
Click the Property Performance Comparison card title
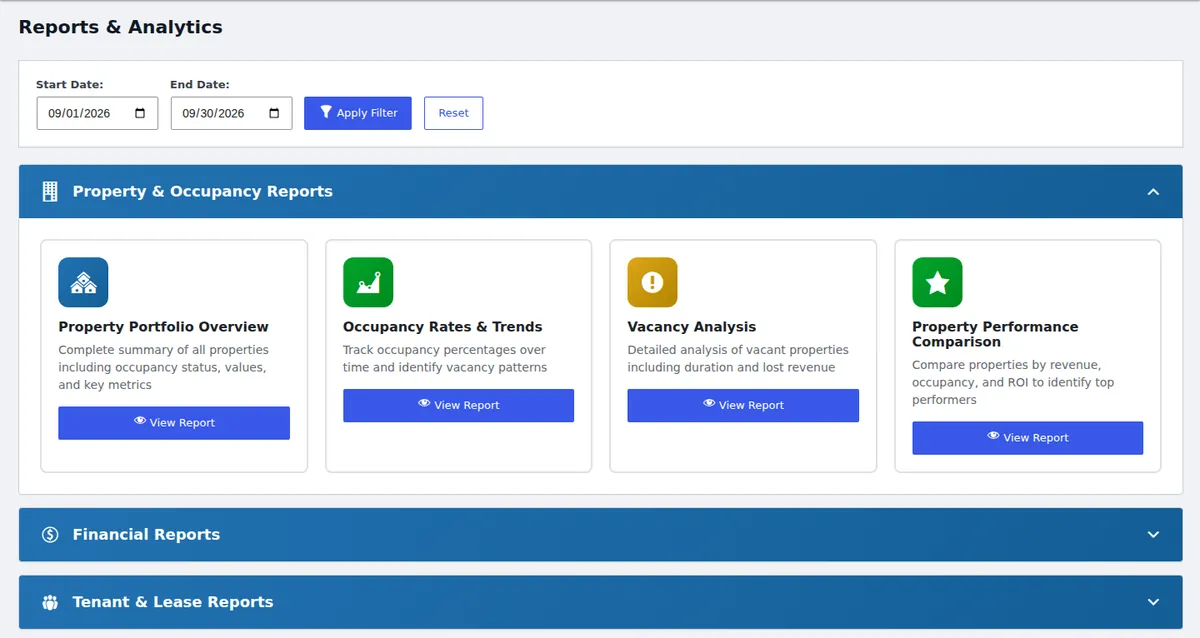coord(995,334)
